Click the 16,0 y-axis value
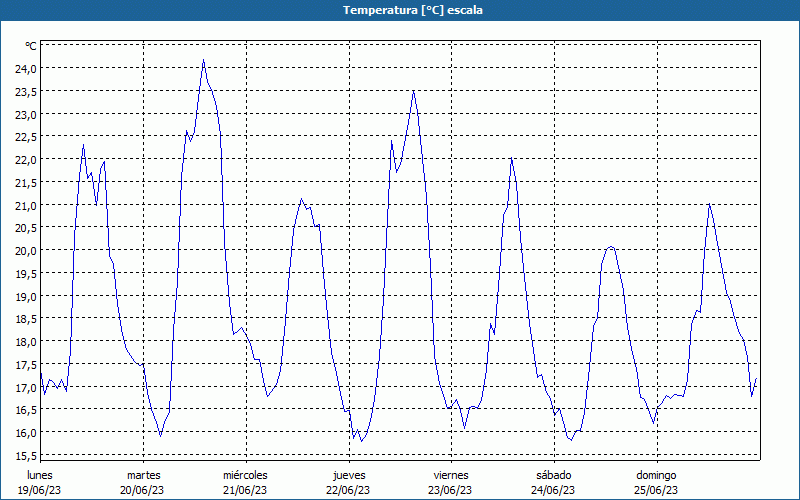The width and height of the screenshot is (800, 500). tap(26, 433)
